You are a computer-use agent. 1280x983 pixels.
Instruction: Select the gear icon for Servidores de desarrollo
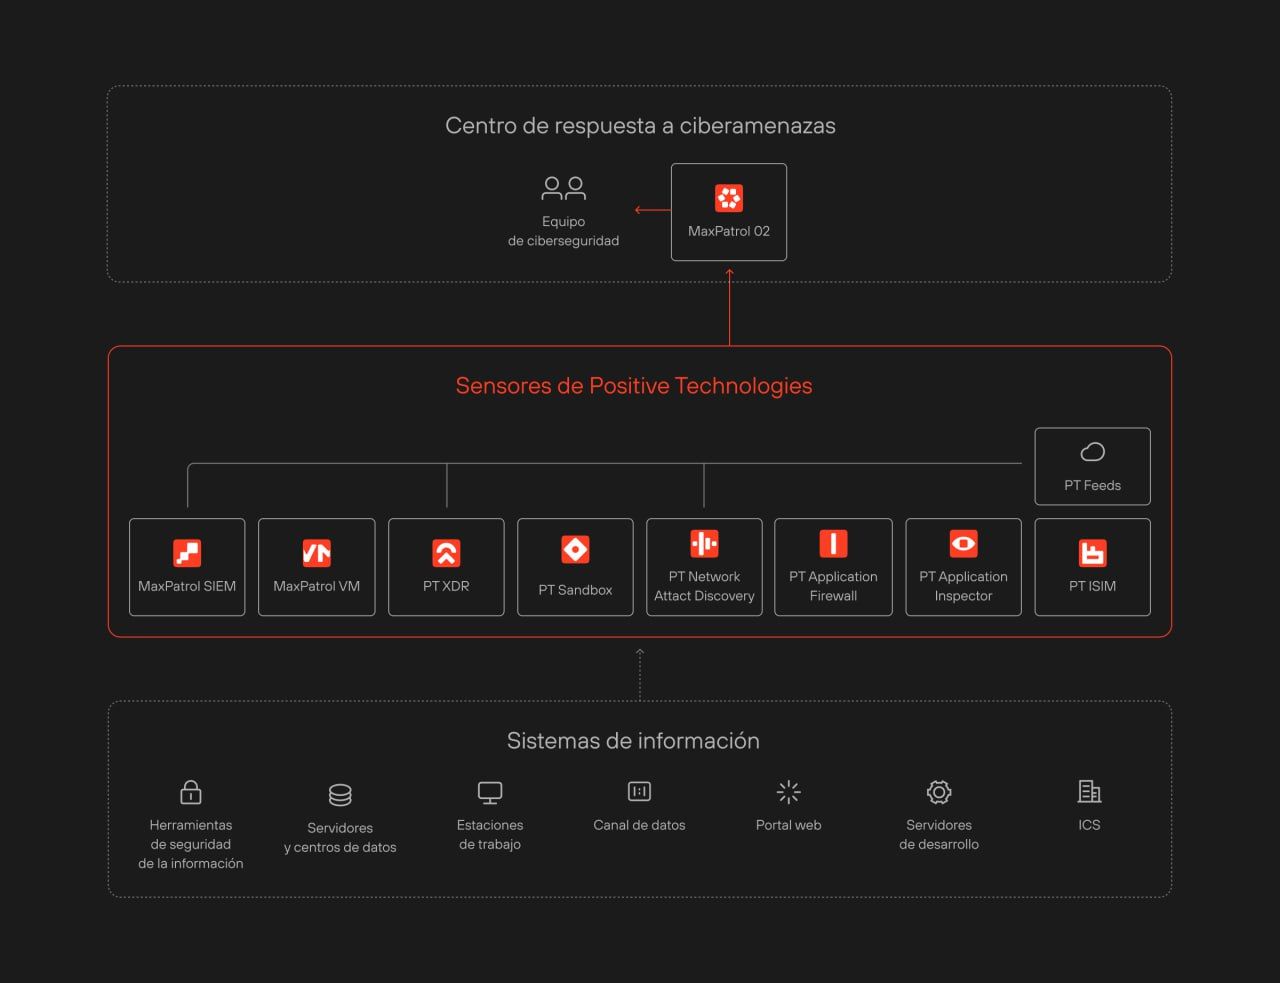click(x=939, y=792)
